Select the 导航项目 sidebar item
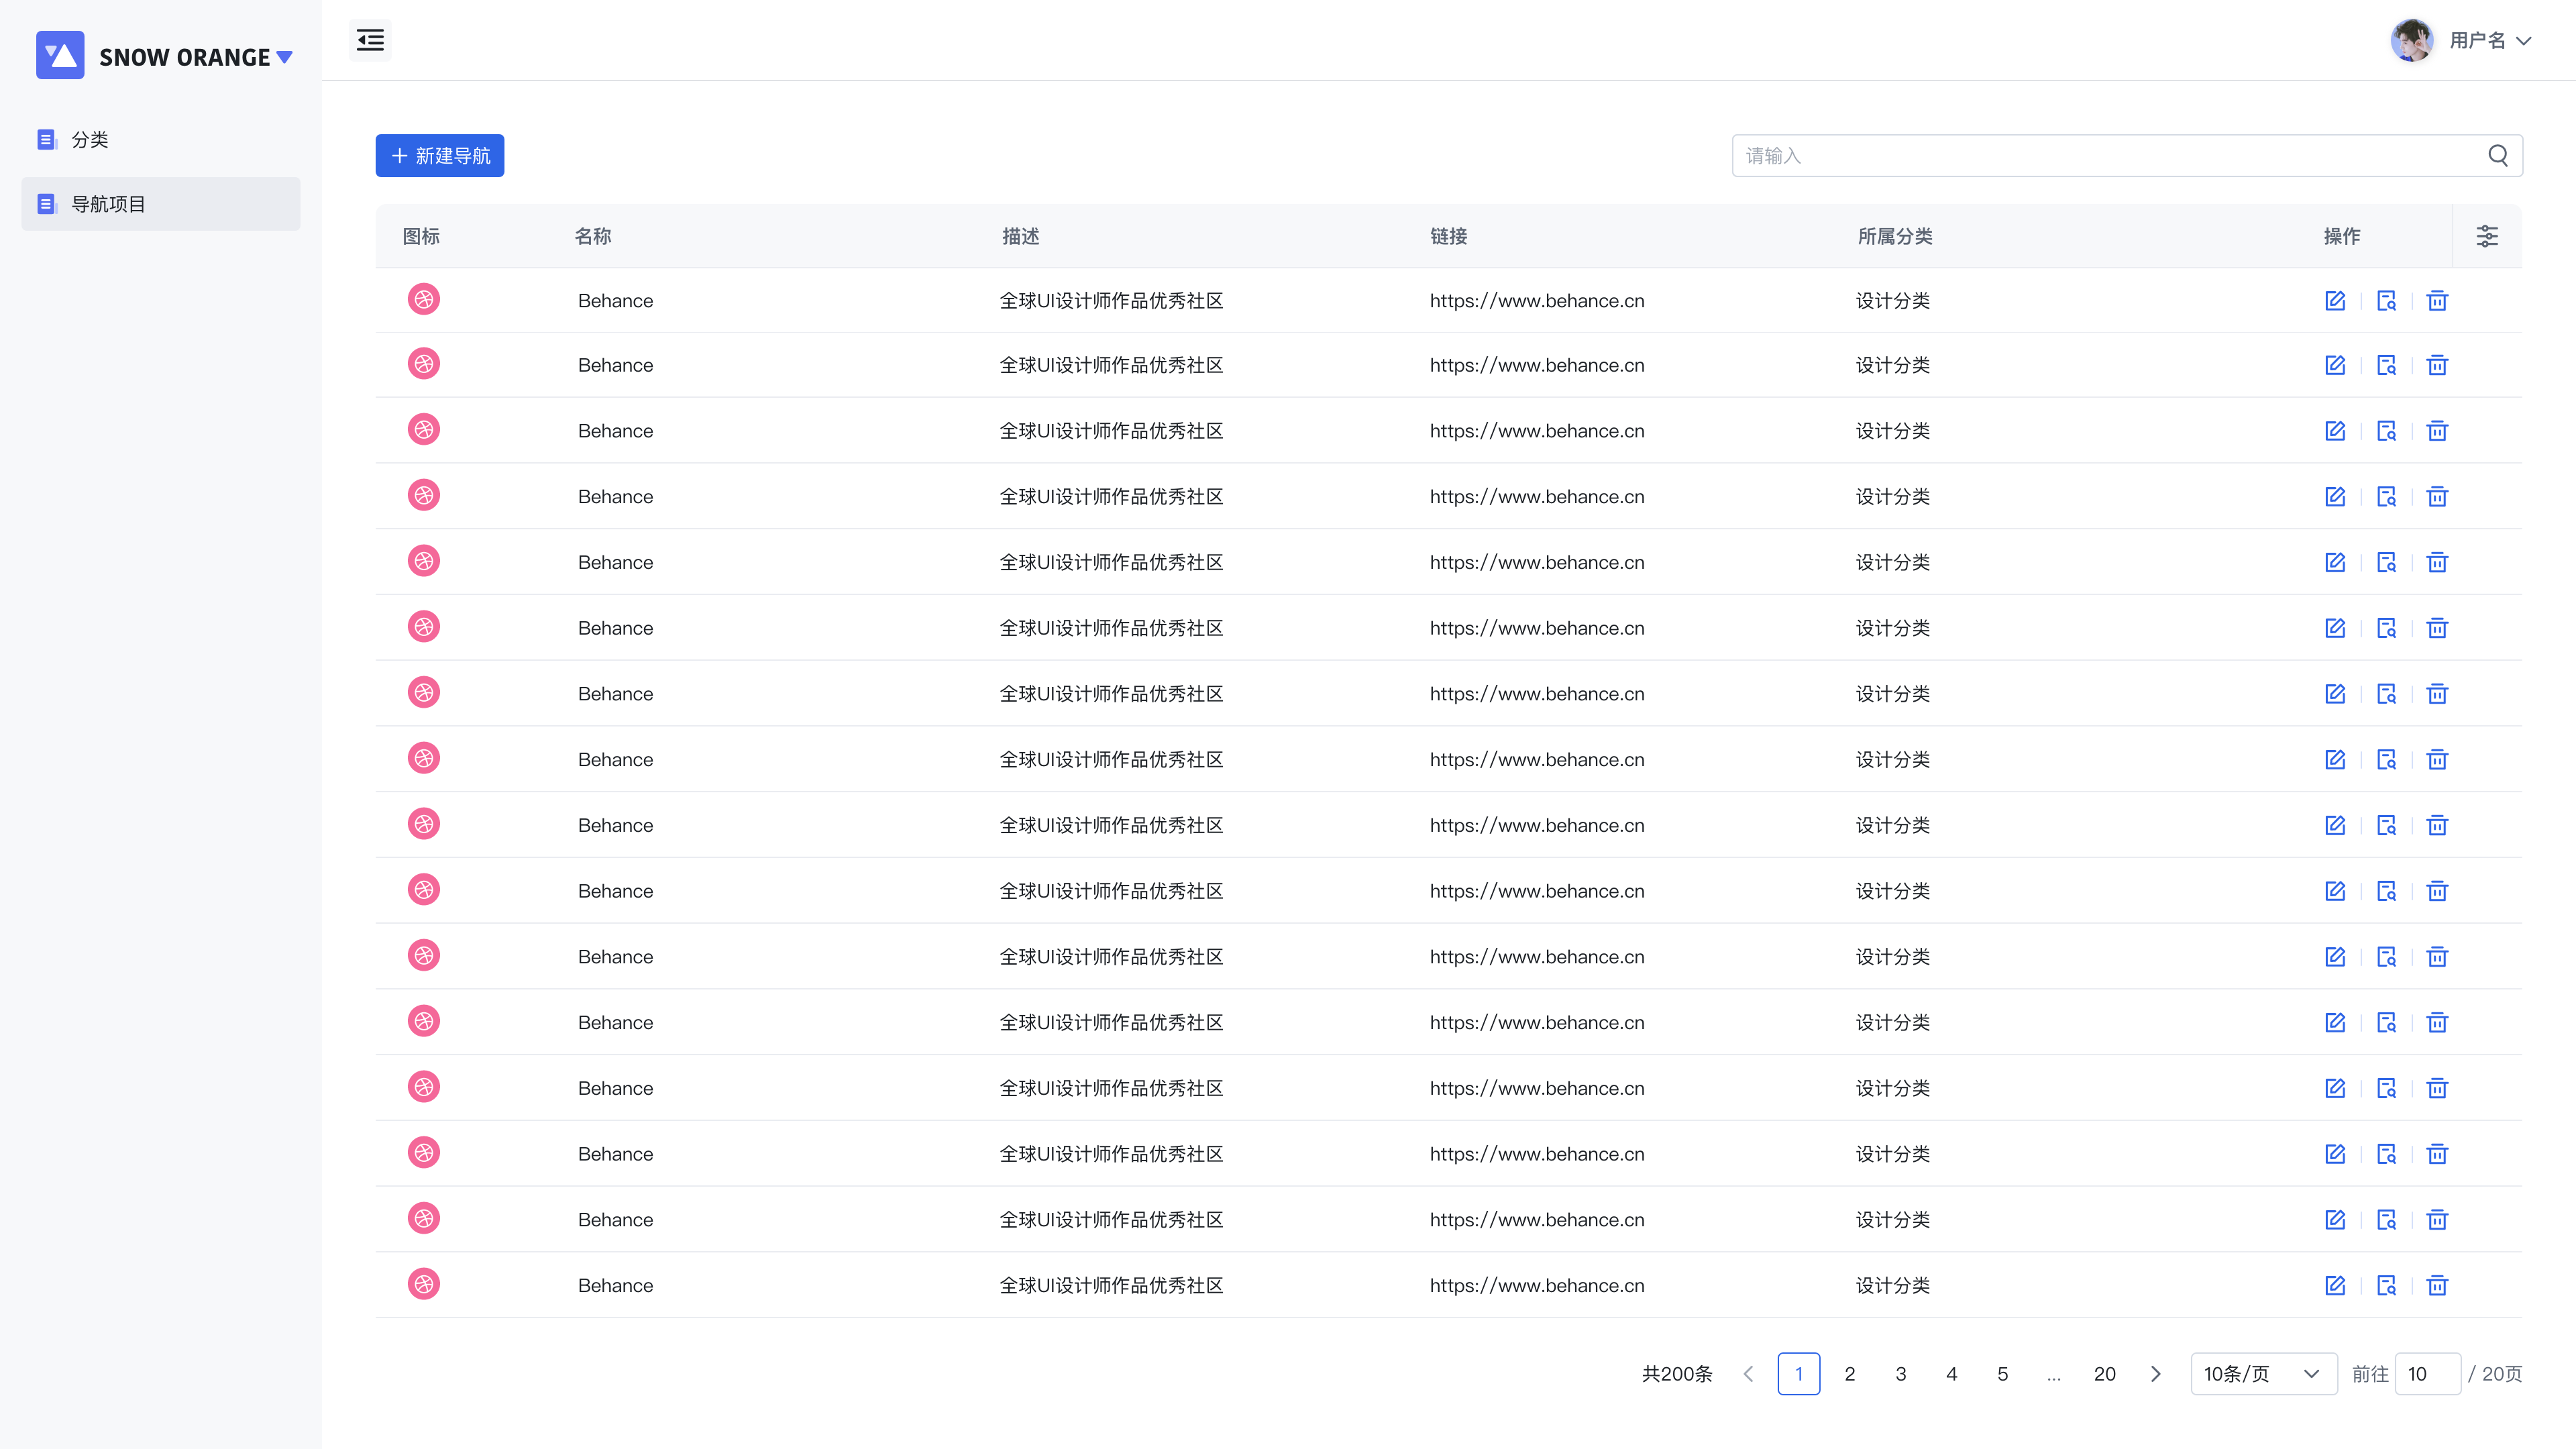The width and height of the screenshot is (2576, 1449). click(108, 204)
